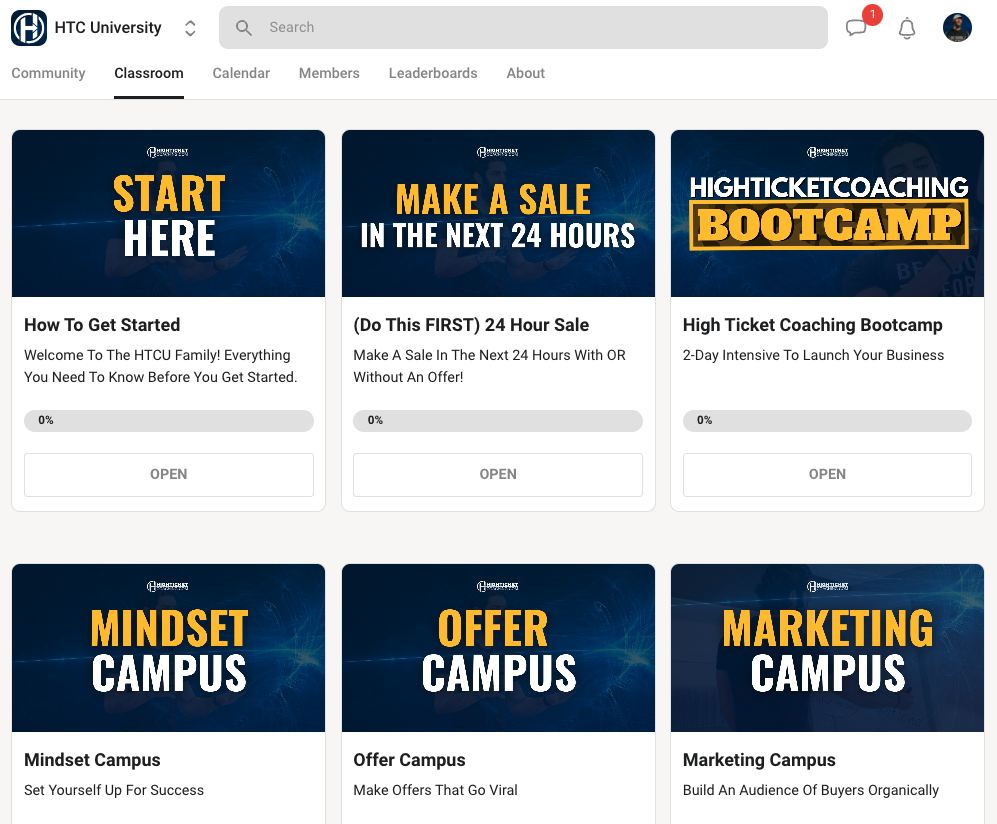View the Leaderboards tab

[x=433, y=73]
